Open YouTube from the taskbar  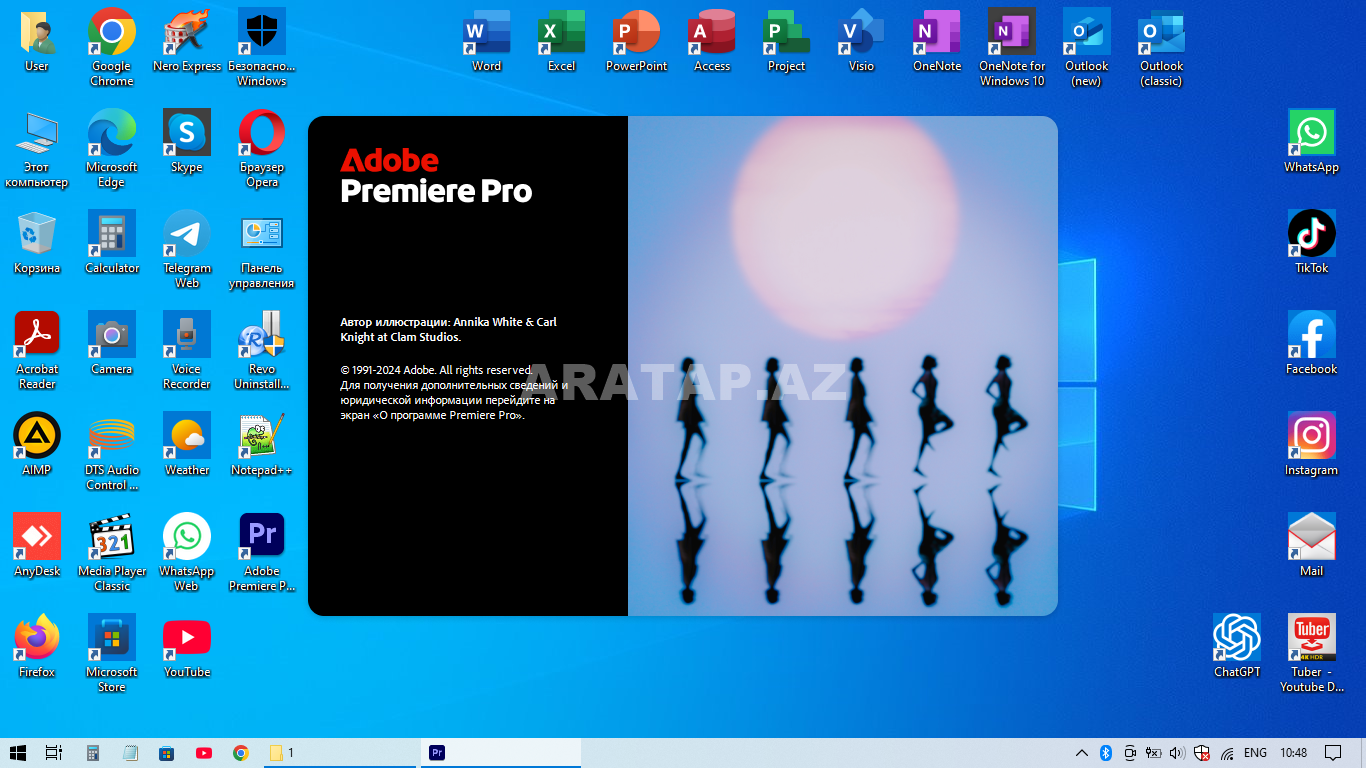204,753
